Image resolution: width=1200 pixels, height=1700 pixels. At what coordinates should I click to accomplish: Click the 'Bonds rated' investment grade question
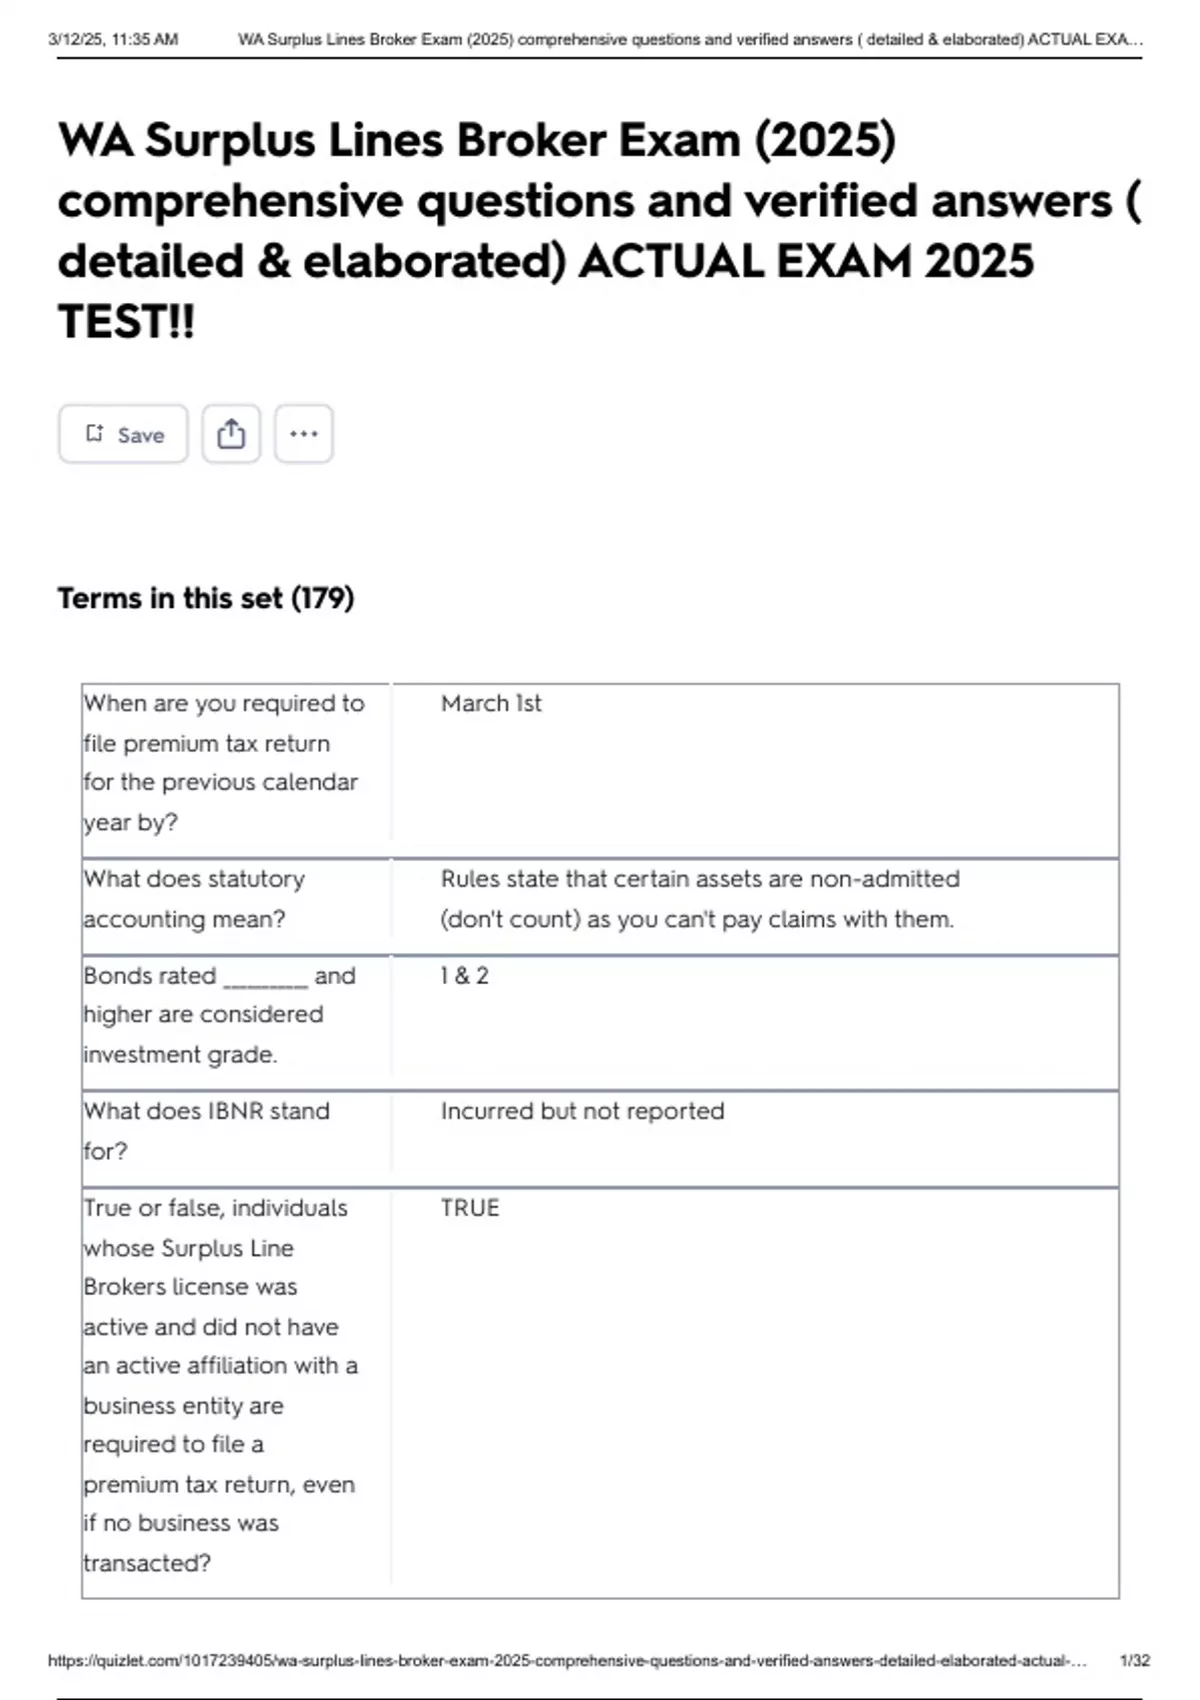click(220, 1014)
